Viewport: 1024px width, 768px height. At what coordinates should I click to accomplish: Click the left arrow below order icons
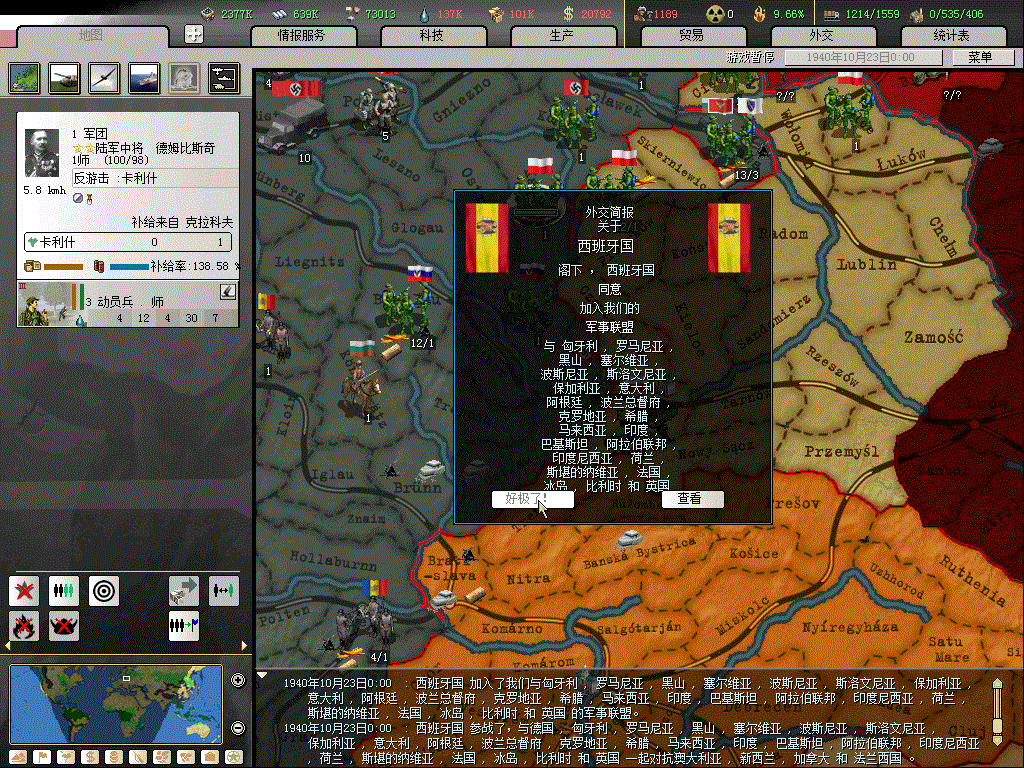click(8, 646)
